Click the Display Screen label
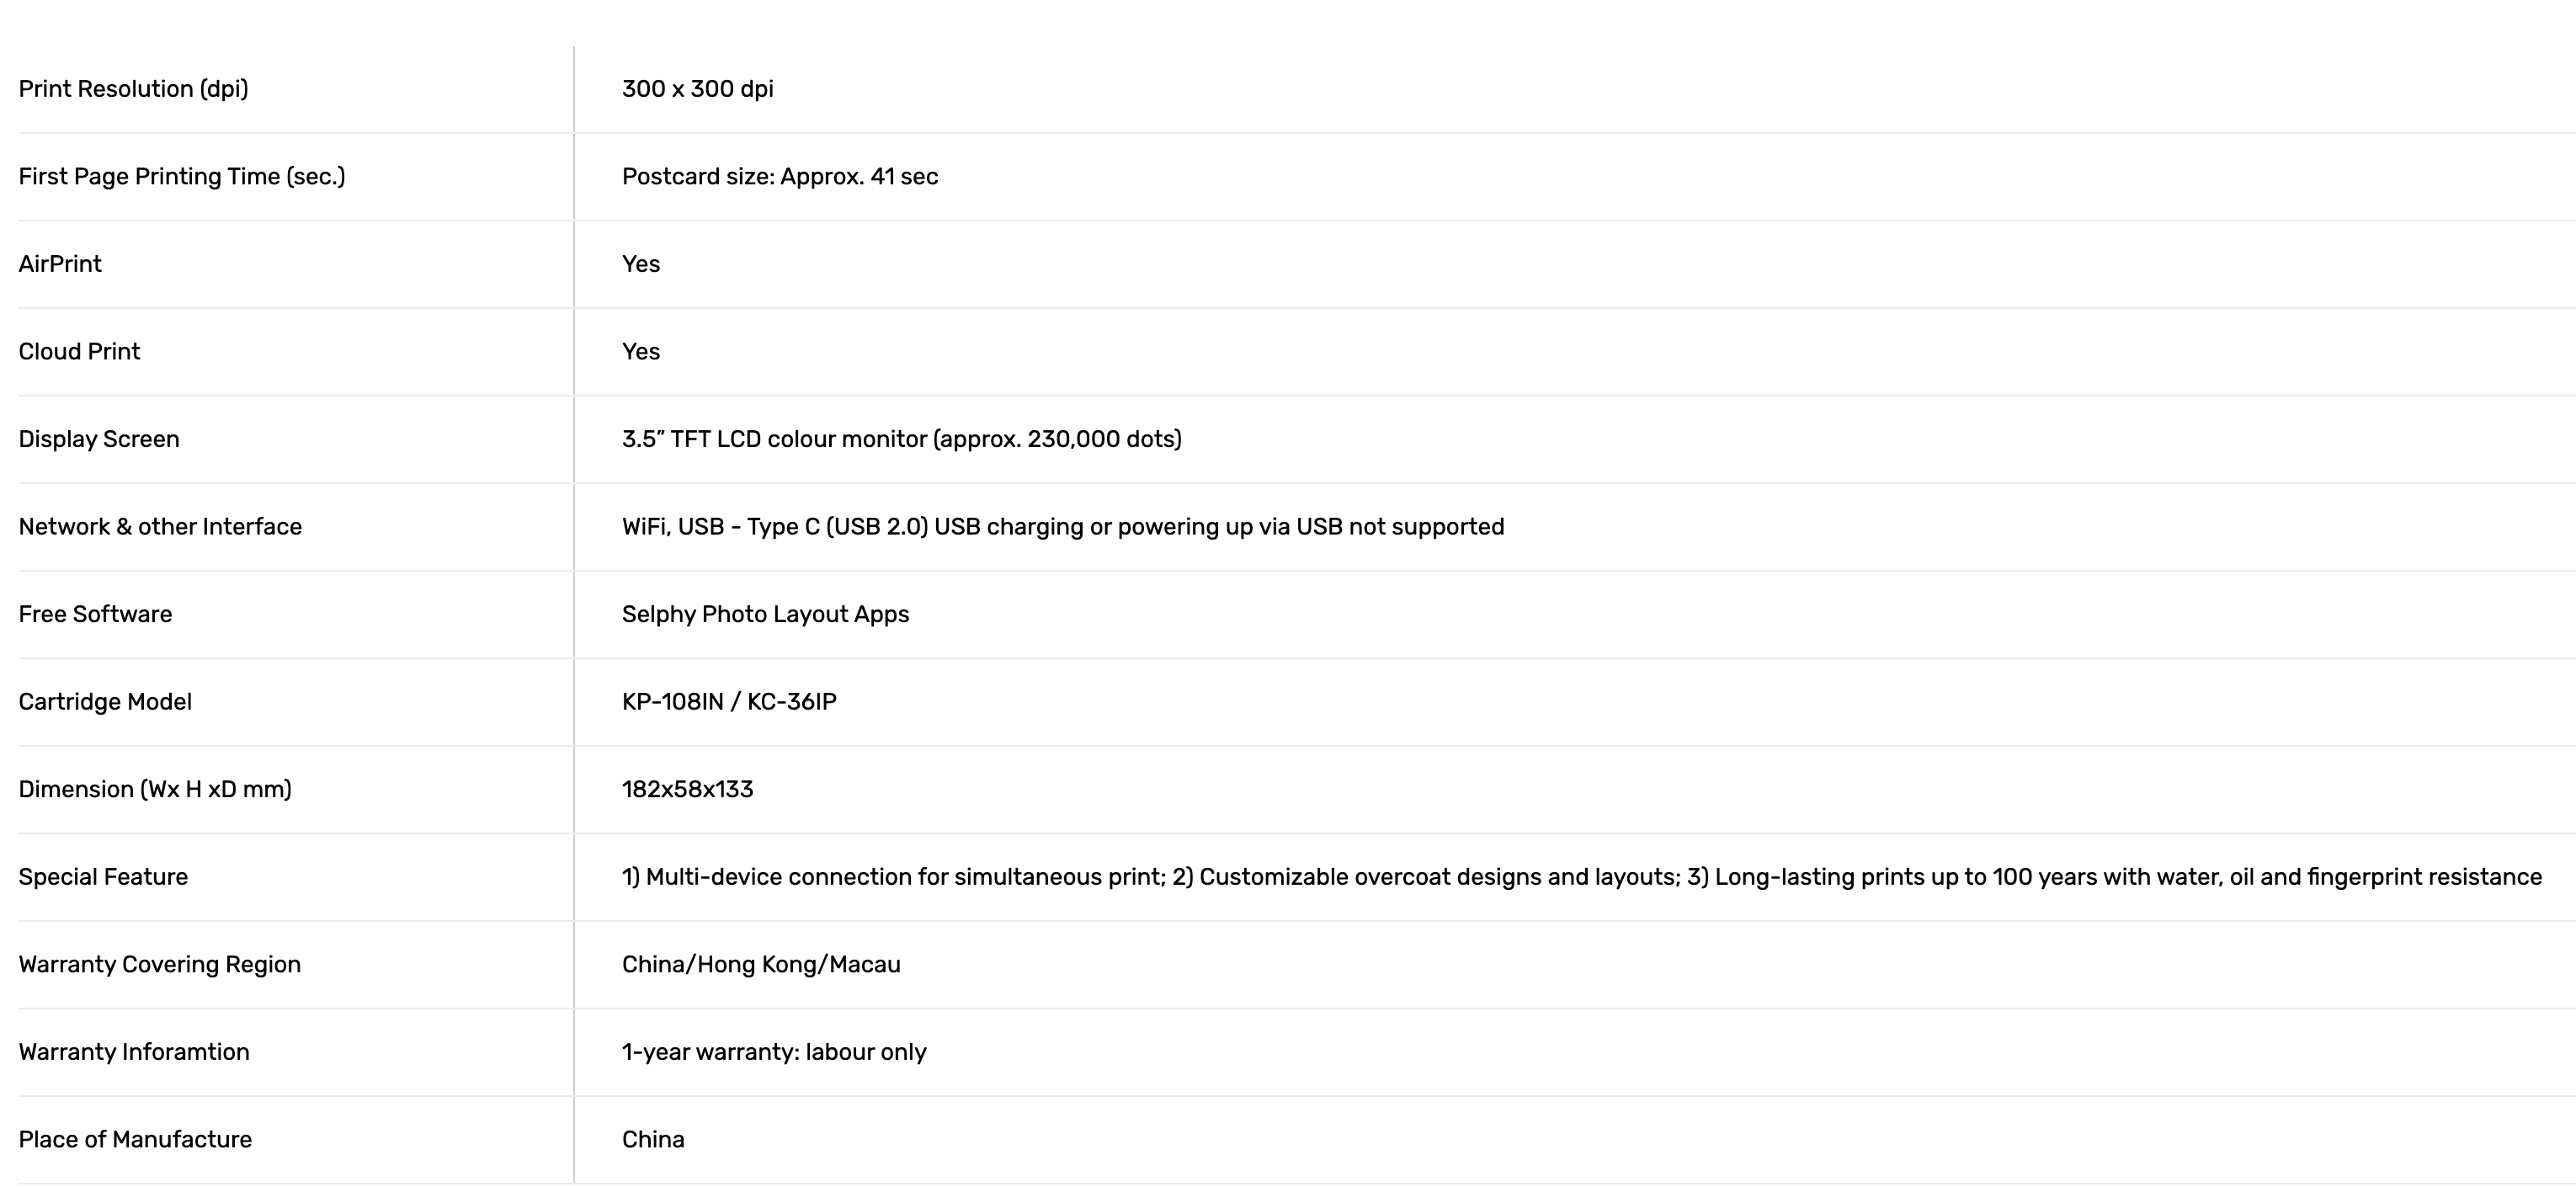 (x=99, y=439)
